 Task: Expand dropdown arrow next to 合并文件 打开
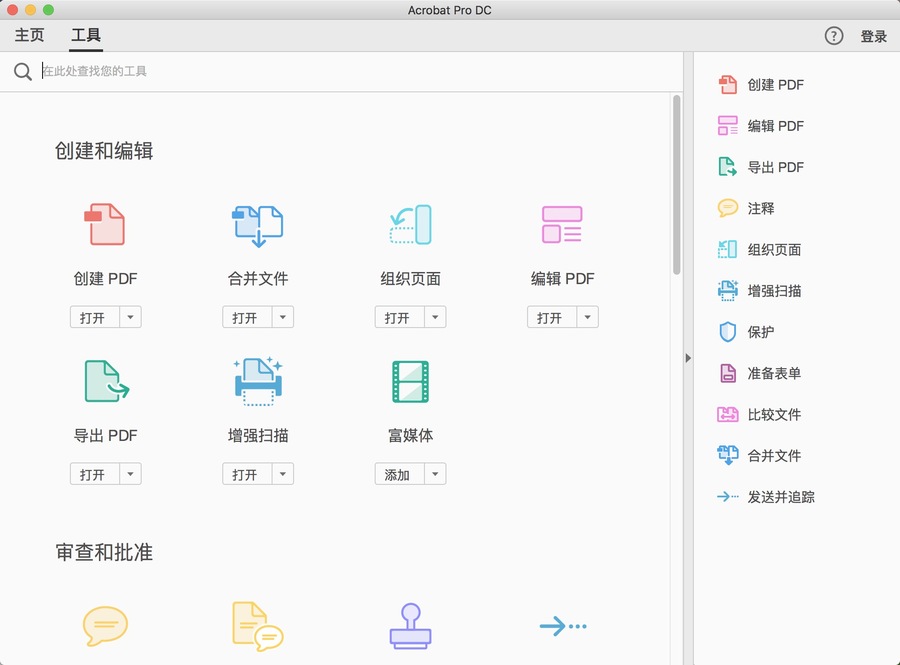tap(283, 317)
